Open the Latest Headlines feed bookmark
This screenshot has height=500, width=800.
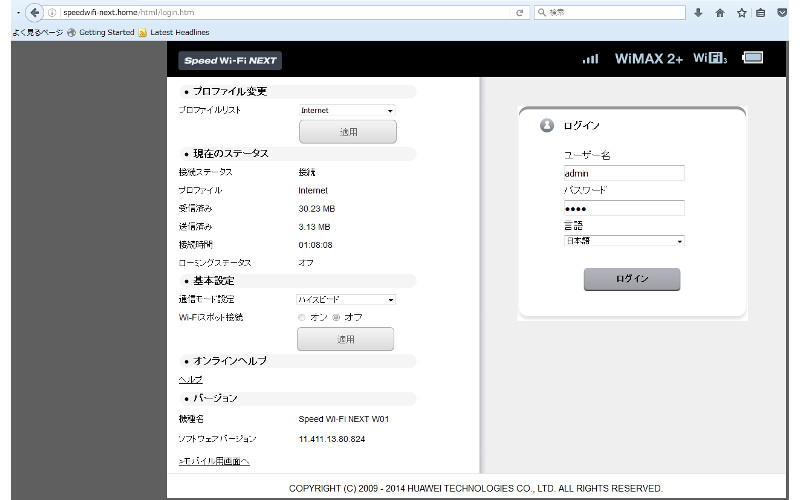174,32
